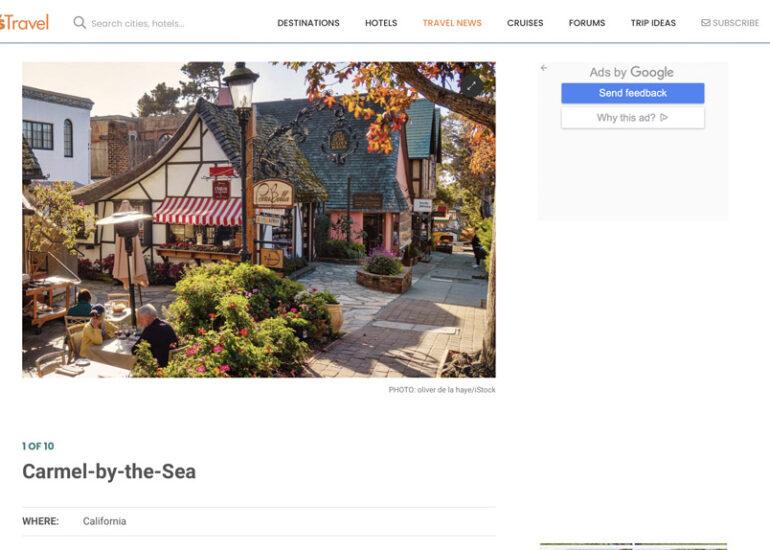Open the Cruises menu item
The width and height of the screenshot is (770, 550).
tap(525, 23)
